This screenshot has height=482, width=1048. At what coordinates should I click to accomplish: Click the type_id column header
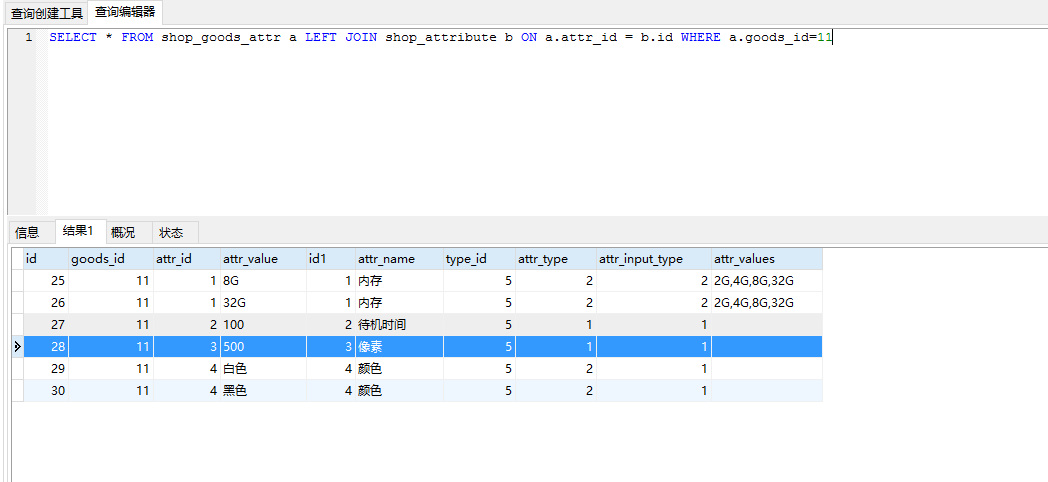tap(466, 259)
